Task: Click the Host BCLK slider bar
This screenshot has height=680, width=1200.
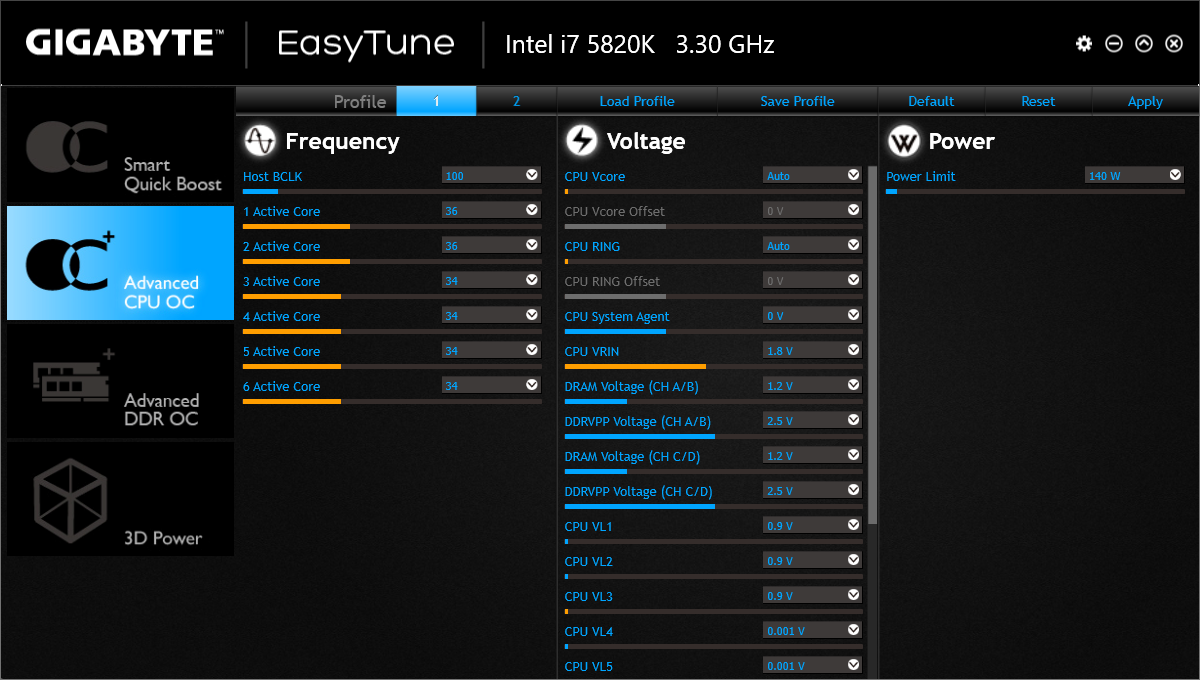Action: tap(392, 191)
